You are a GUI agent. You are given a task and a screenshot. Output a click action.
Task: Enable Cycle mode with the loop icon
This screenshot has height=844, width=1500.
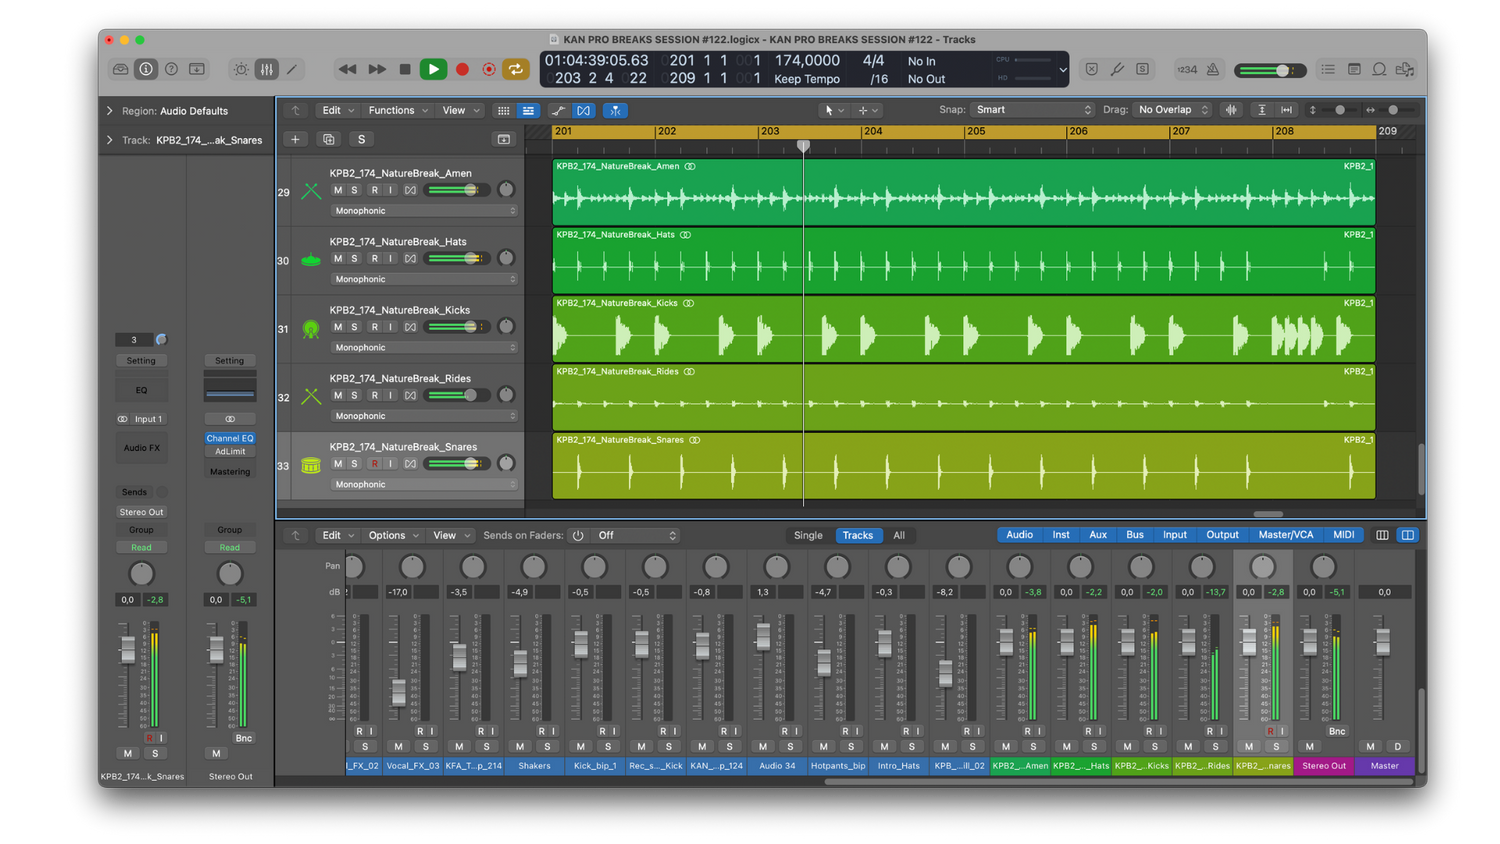pos(516,69)
